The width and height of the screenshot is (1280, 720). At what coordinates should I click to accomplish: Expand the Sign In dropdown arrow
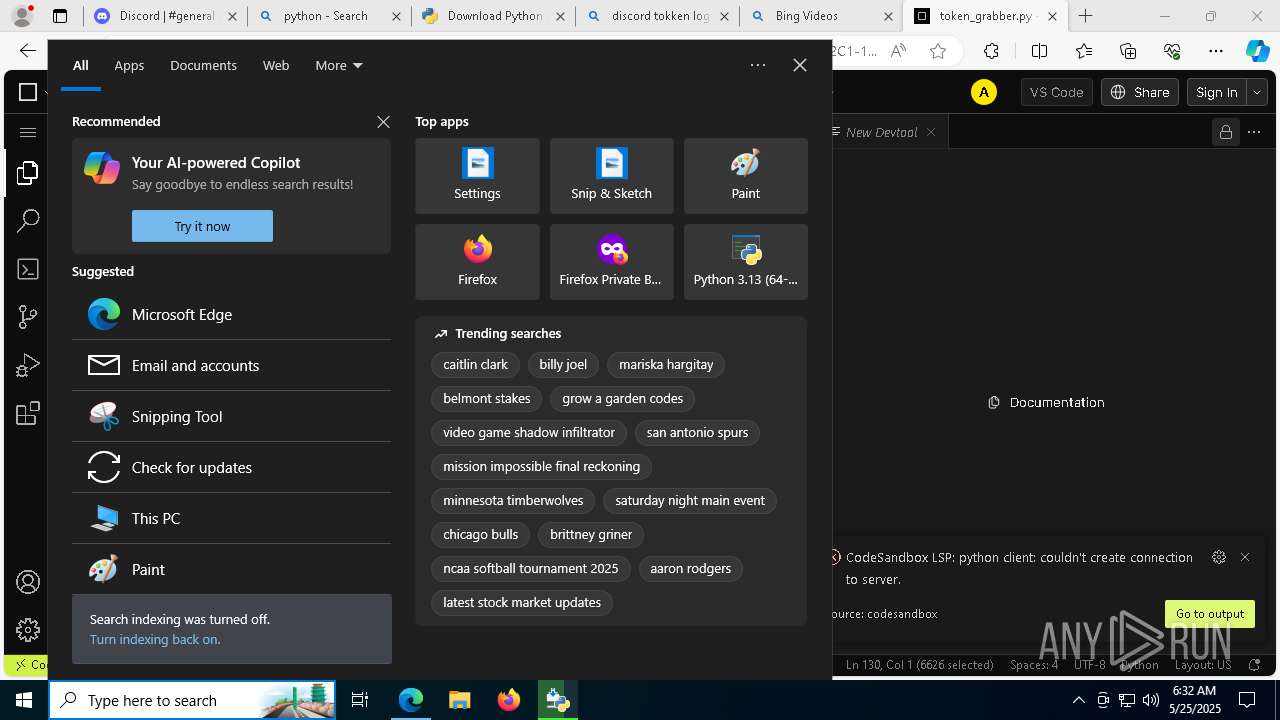[1257, 92]
